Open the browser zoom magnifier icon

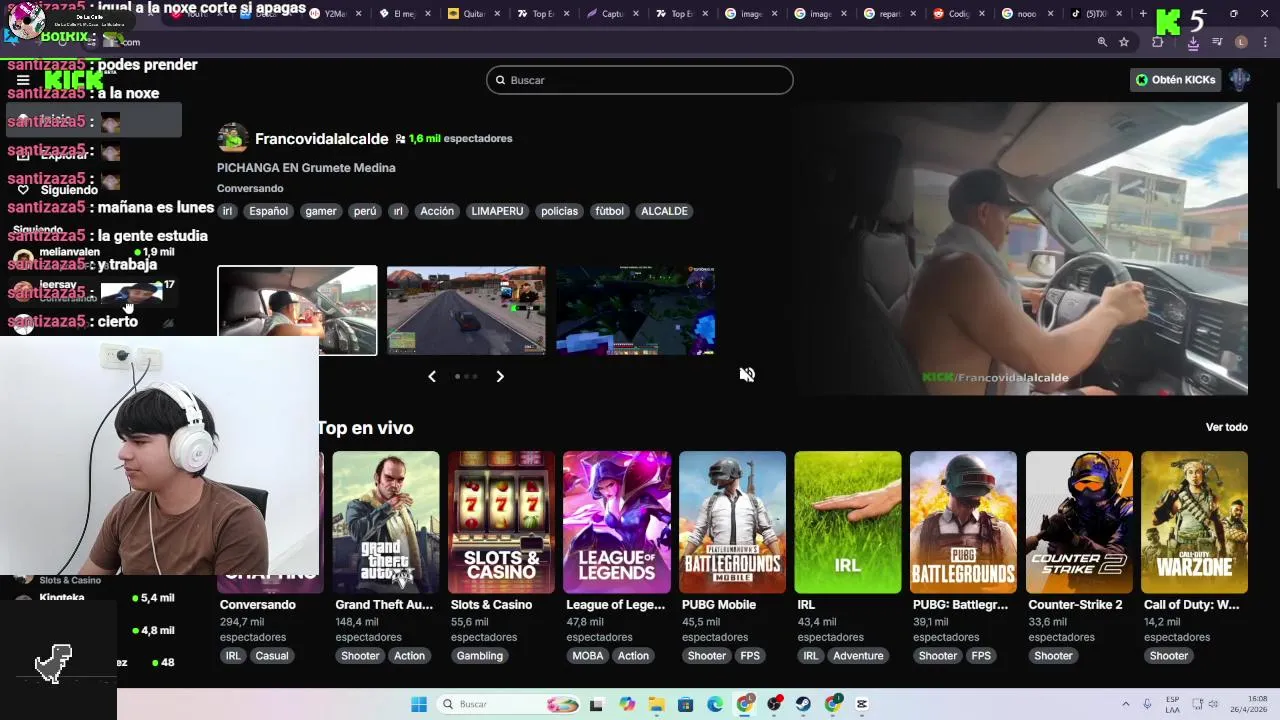tap(1102, 42)
